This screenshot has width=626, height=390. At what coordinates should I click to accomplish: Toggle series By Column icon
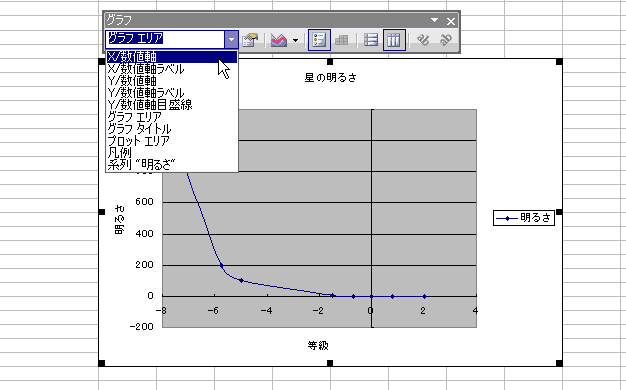394,40
